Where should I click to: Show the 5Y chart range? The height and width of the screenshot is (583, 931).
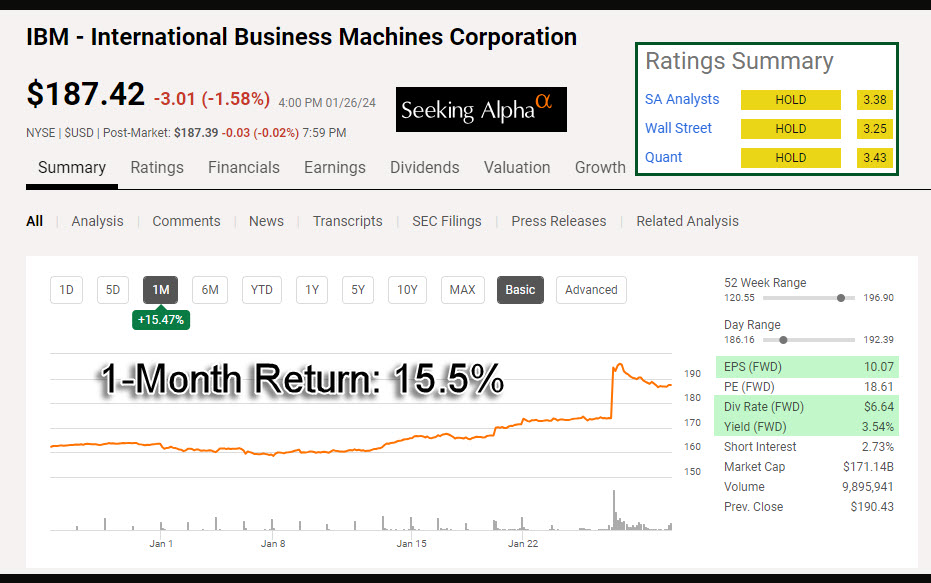(358, 290)
